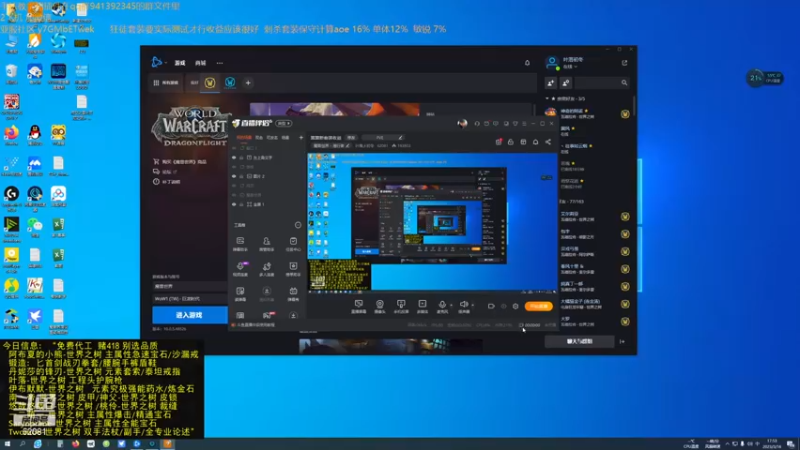Open the forums link under WoW logo
Image resolution: width=800 pixels, height=450 pixels.
click(164, 172)
